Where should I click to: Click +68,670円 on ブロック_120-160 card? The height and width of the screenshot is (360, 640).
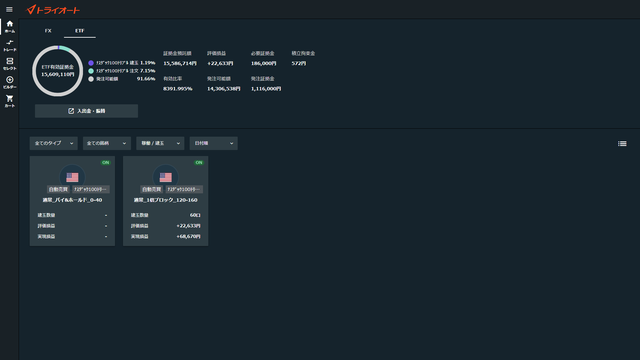pyautogui.click(x=188, y=236)
